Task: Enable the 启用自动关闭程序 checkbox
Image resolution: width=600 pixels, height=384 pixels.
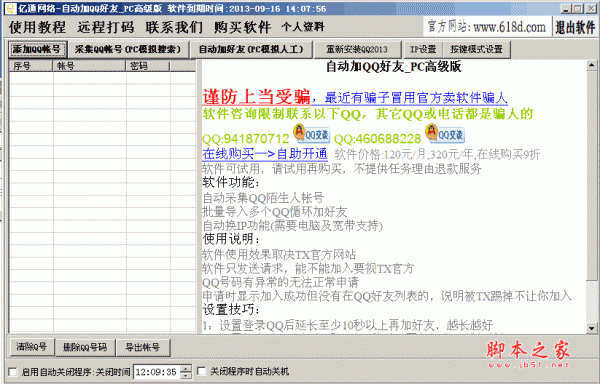Action: (x=13, y=372)
